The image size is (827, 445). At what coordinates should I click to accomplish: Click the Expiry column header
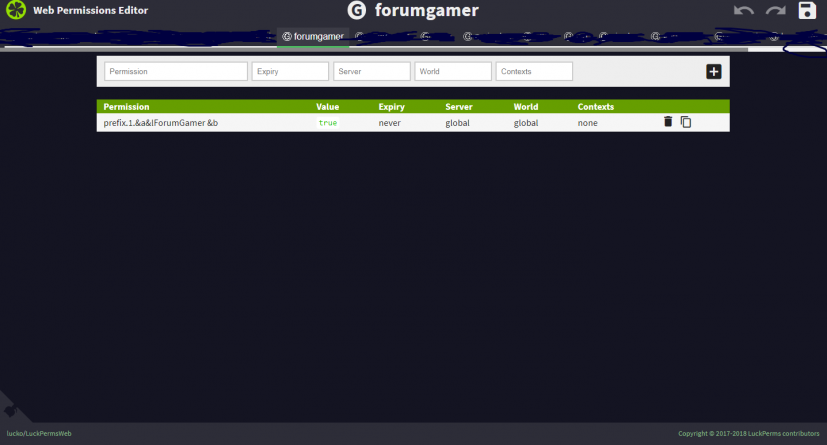[x=391, y=107]
